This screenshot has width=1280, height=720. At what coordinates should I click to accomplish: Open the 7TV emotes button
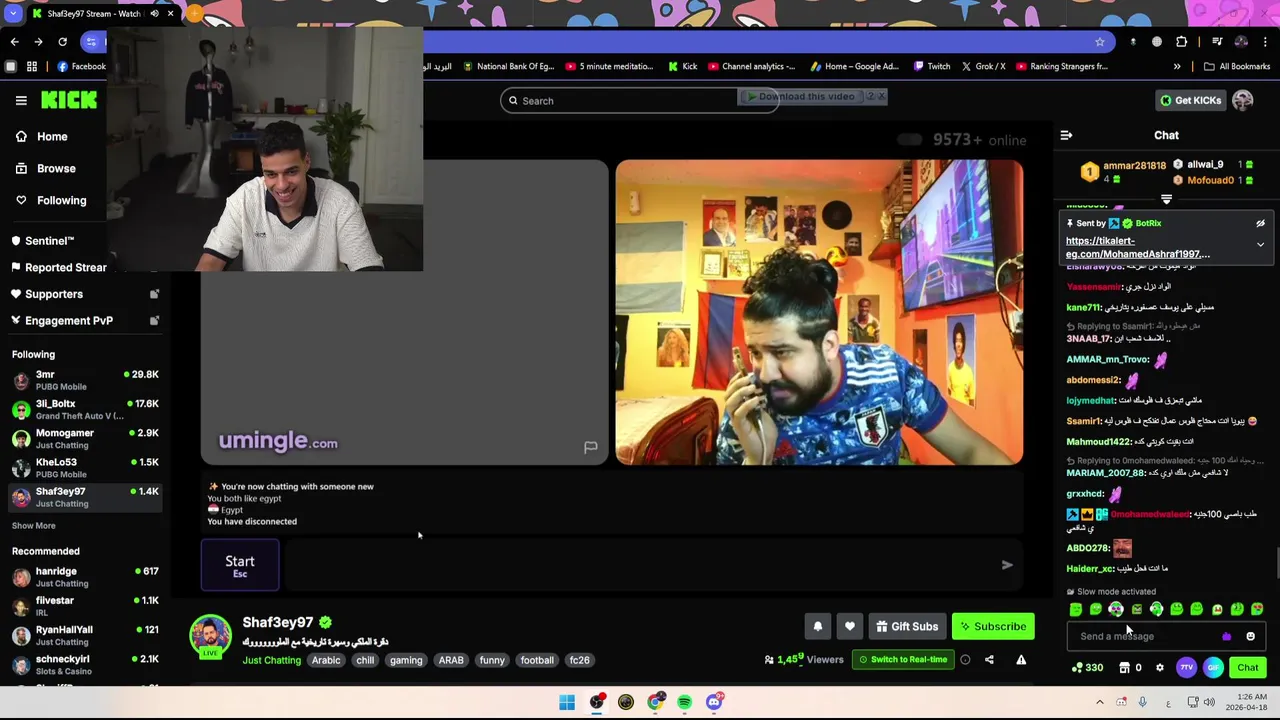click(x=1186, y=668)
